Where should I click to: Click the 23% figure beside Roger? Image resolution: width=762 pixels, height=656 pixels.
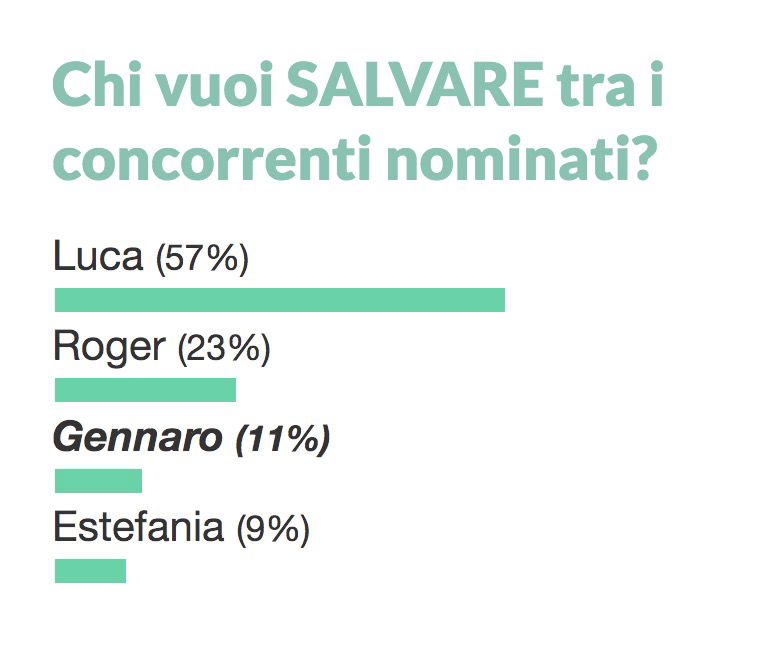[224, 349]
